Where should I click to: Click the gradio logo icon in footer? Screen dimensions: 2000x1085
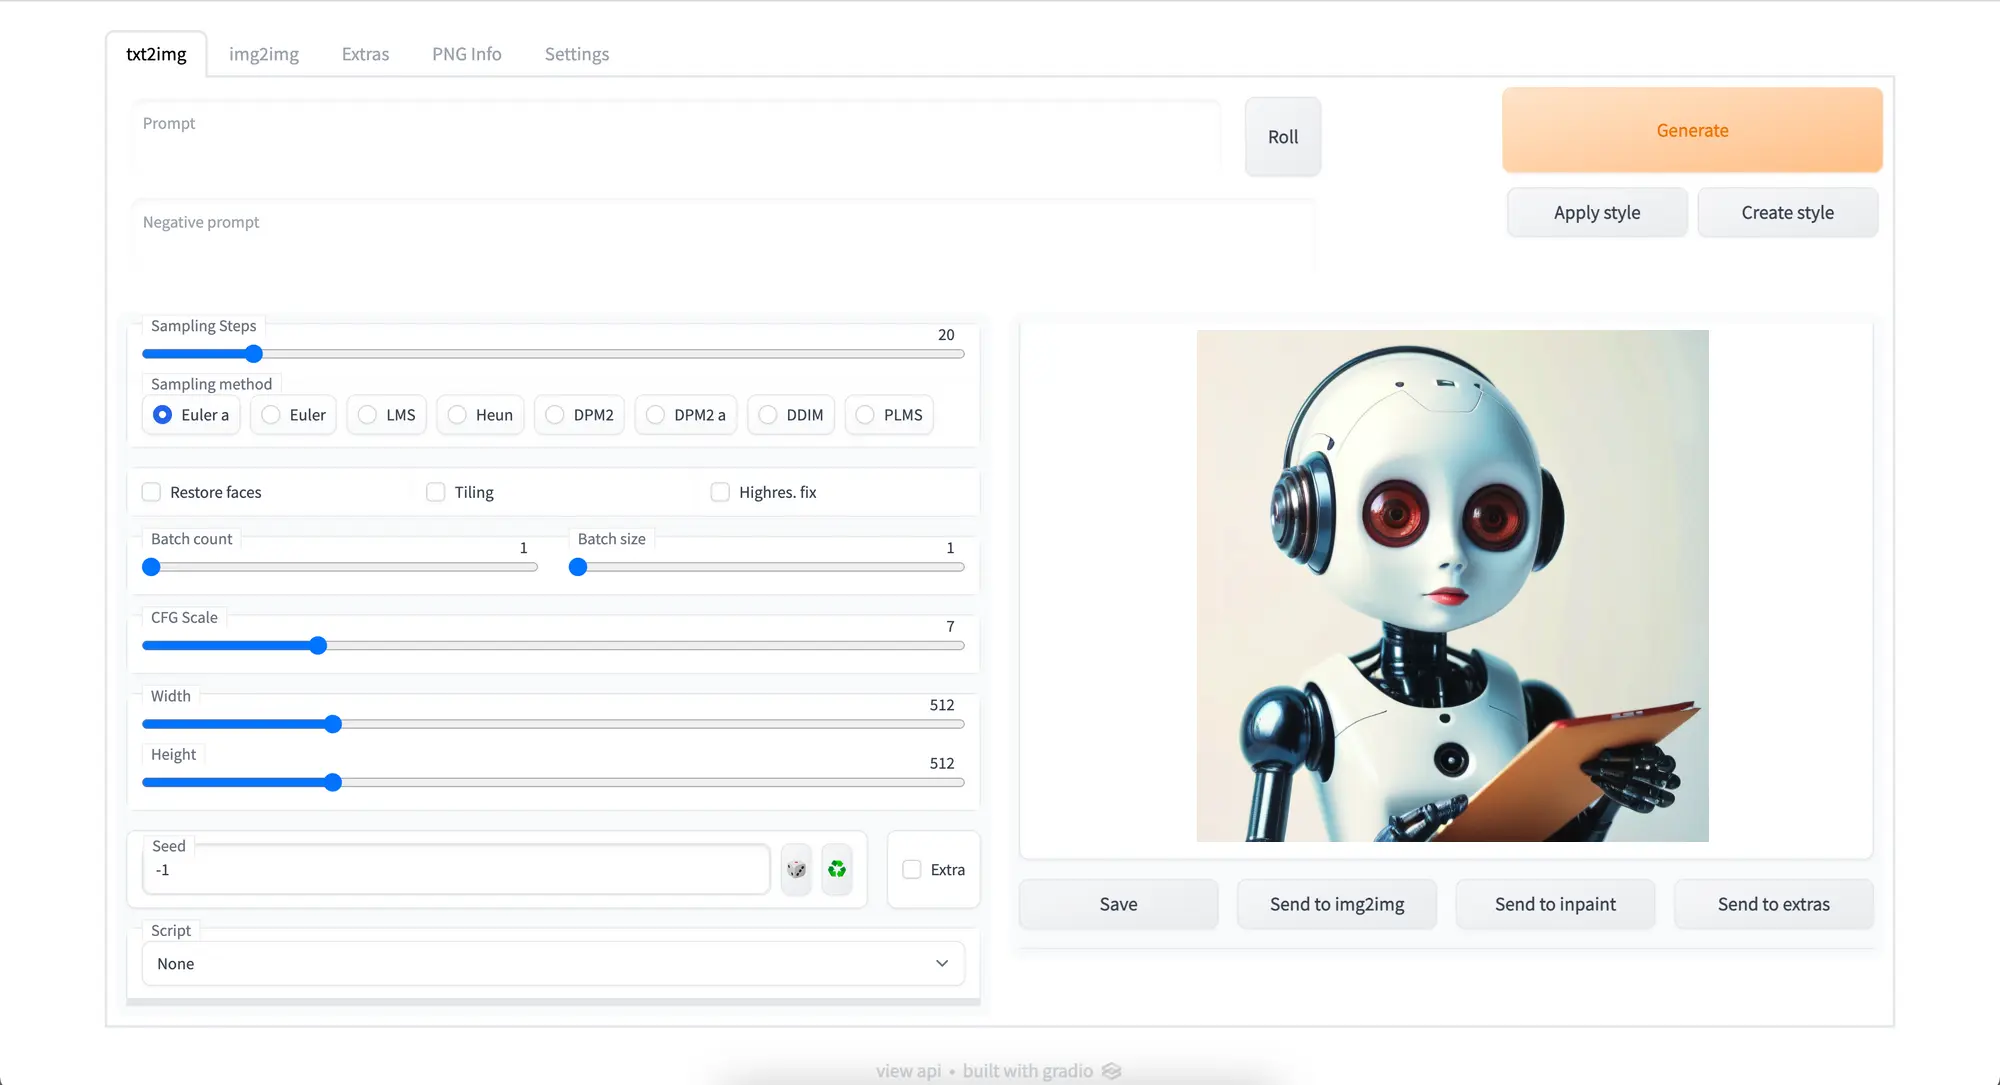pos(1111,1071)
